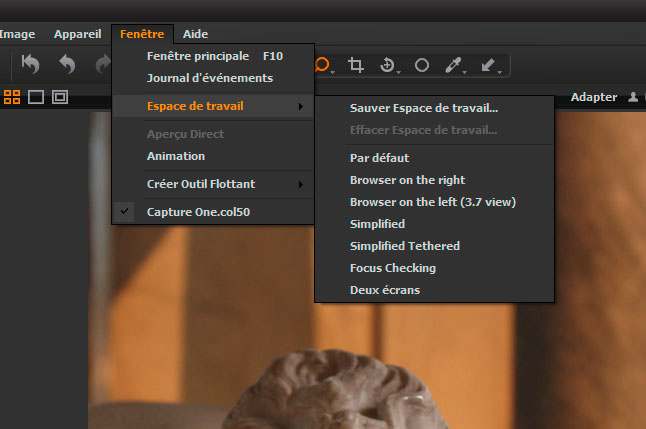Image resolution: width=646 pixels, height=429 pixels.
Task: Open the Image menu
Action: [x=17, y=34]
